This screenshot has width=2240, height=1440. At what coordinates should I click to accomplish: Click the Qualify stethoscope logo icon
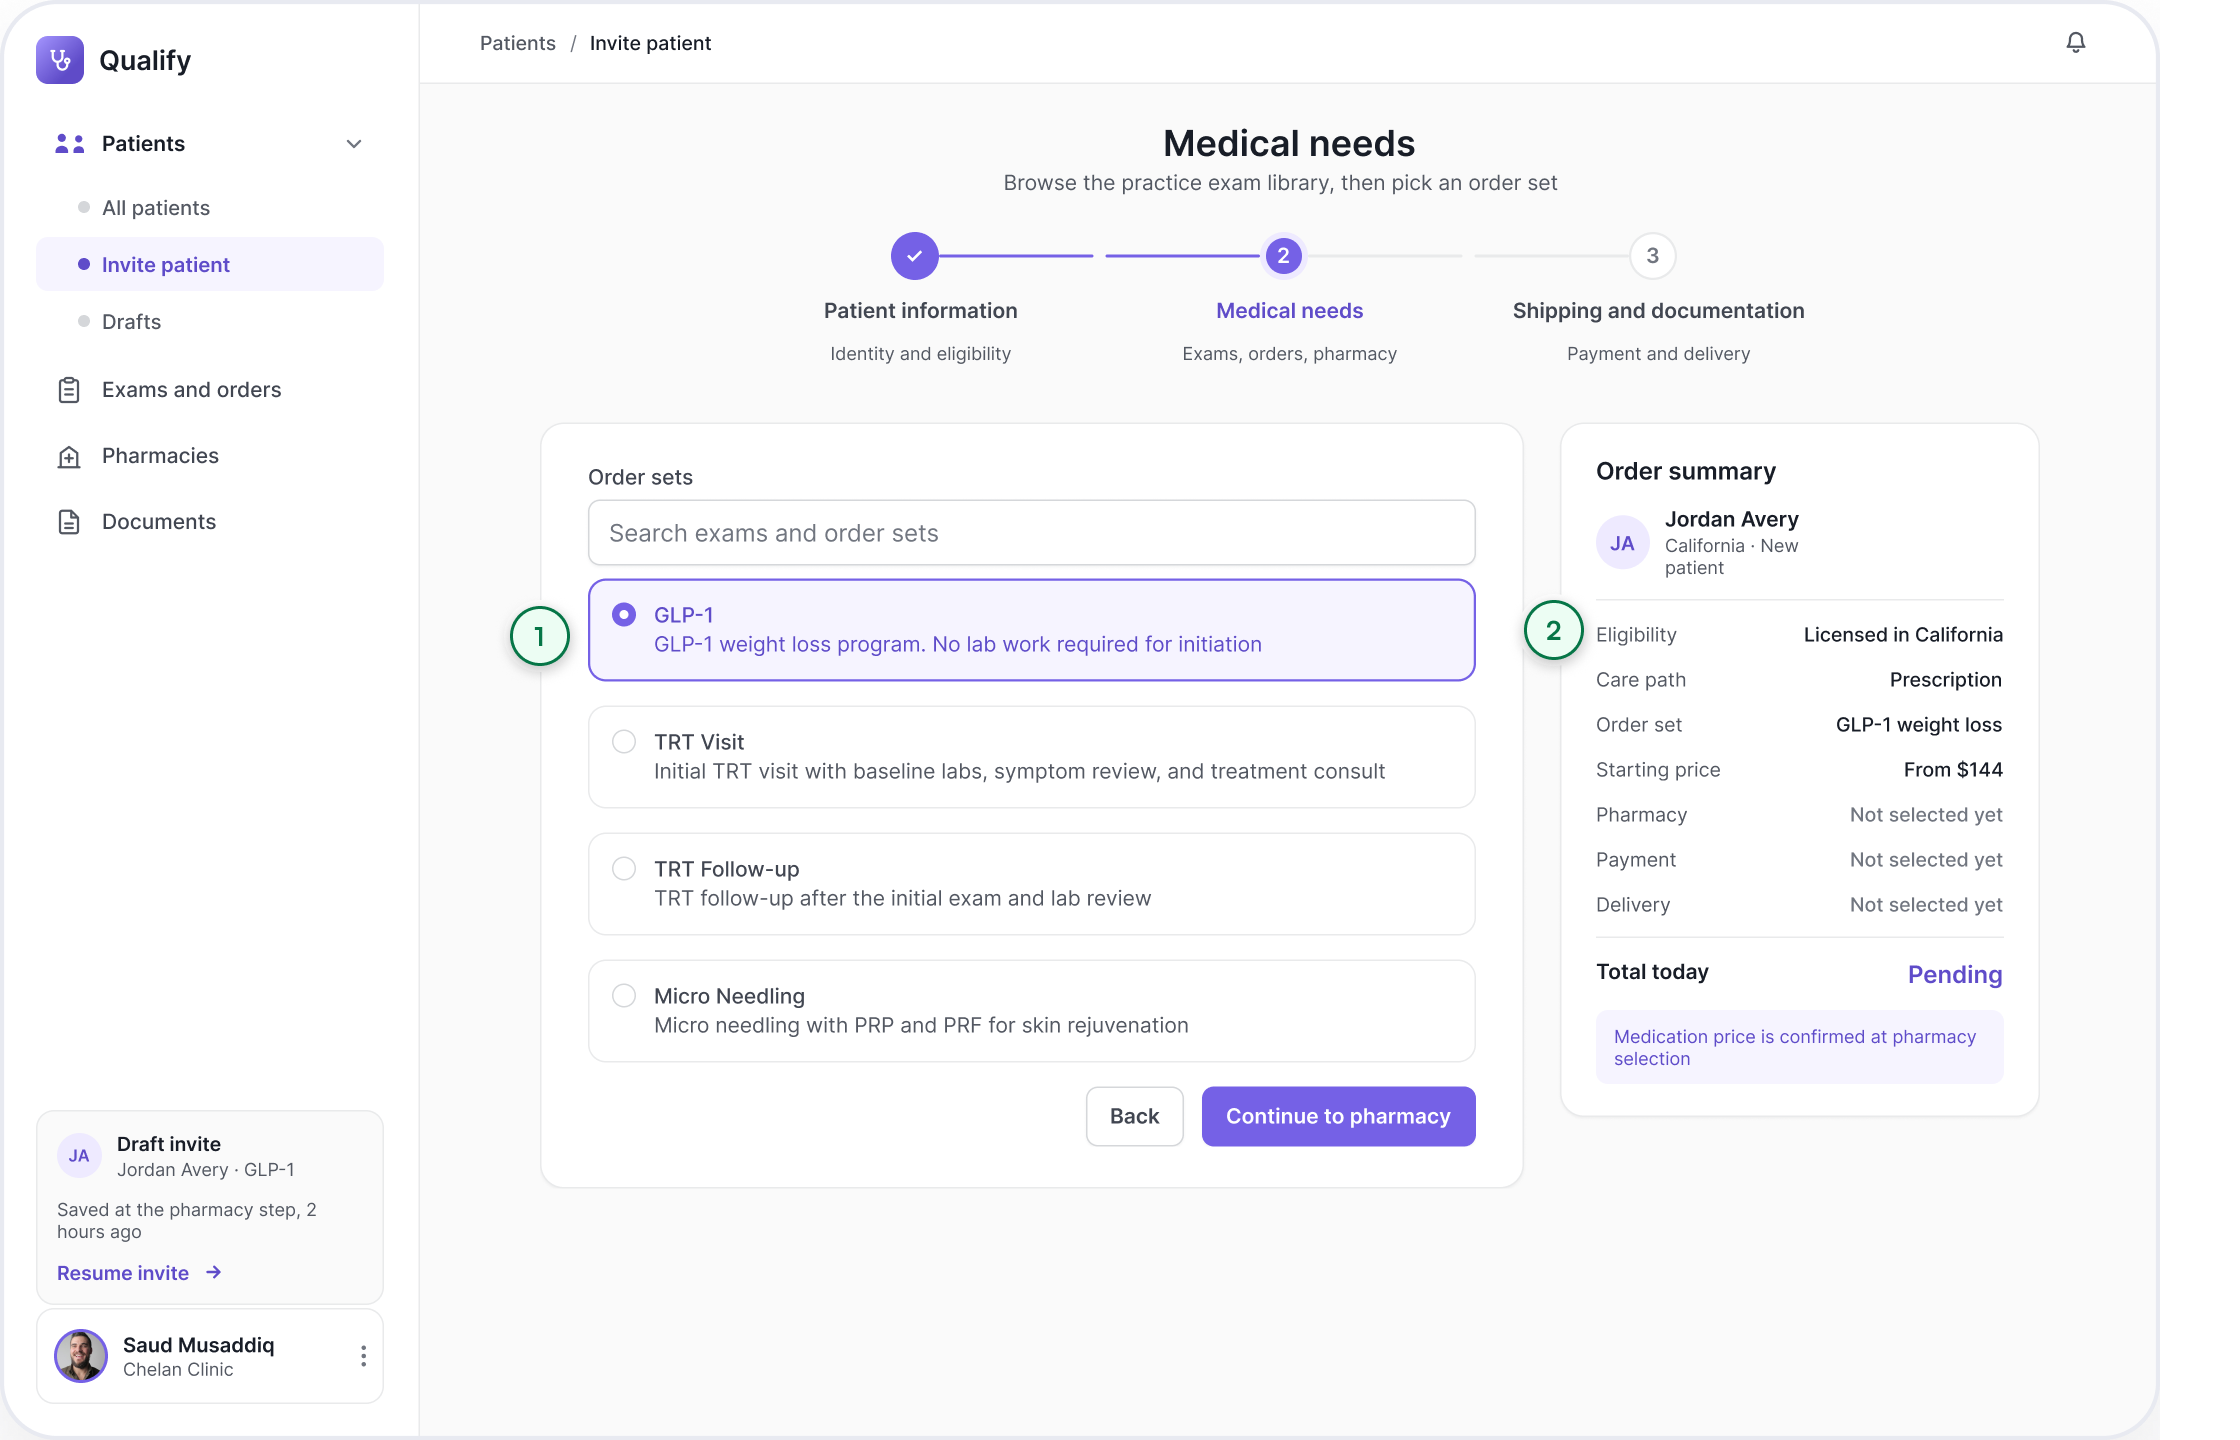[60, 60]
